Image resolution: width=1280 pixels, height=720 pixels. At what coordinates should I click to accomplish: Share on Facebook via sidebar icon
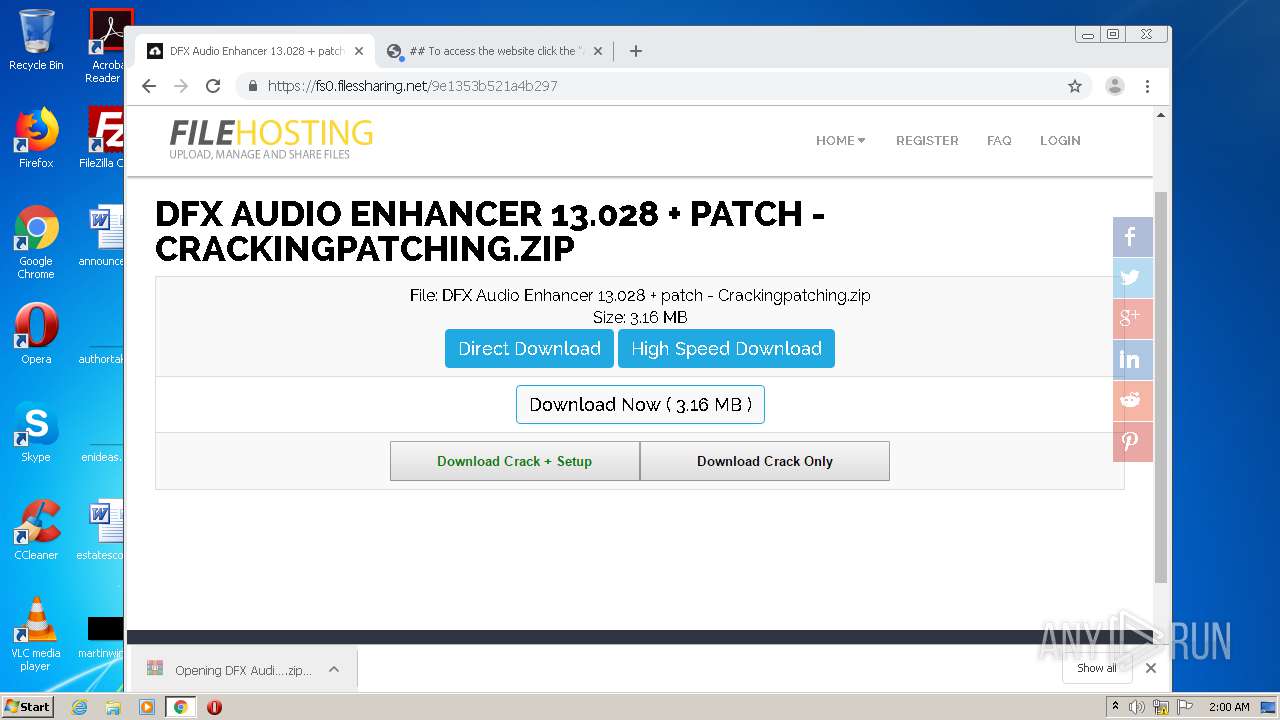(x=1133, y=237)
